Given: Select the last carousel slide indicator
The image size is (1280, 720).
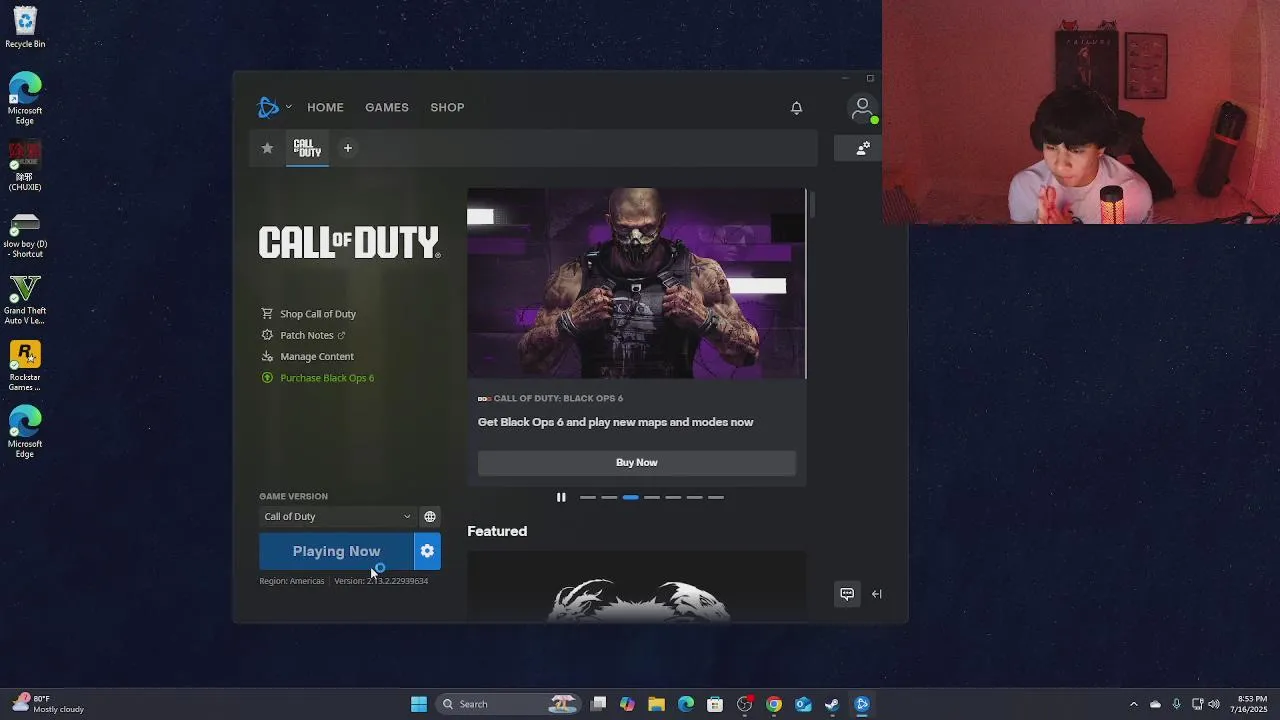Looking at the screenshot, I should (x=716, y=497).
